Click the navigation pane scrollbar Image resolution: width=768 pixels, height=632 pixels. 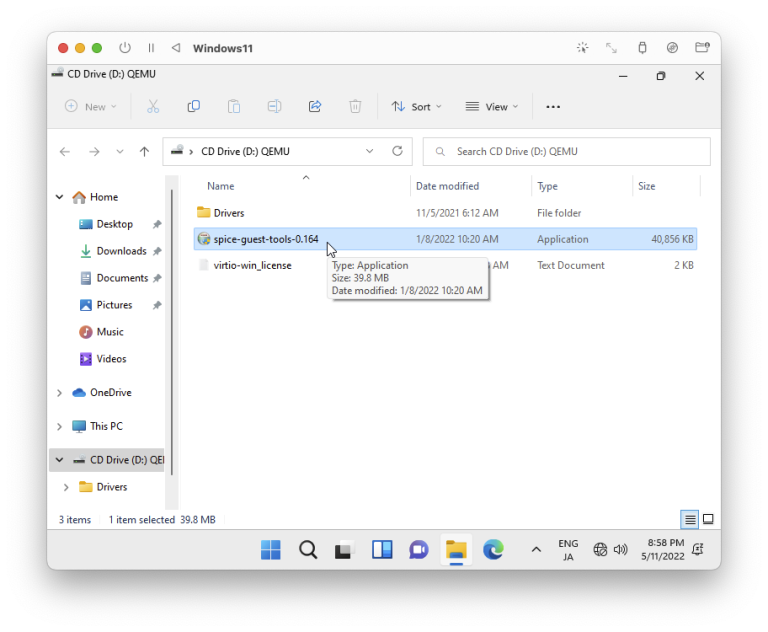tap(172, 333)
